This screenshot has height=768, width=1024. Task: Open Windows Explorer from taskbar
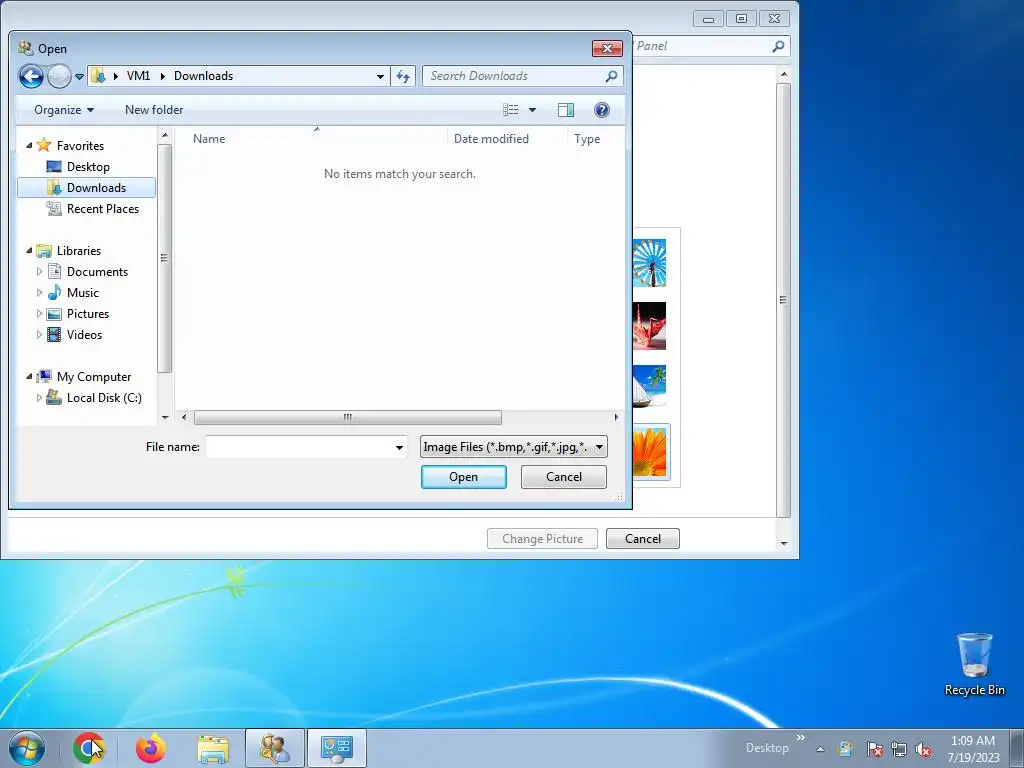click(x=213, y=749)
